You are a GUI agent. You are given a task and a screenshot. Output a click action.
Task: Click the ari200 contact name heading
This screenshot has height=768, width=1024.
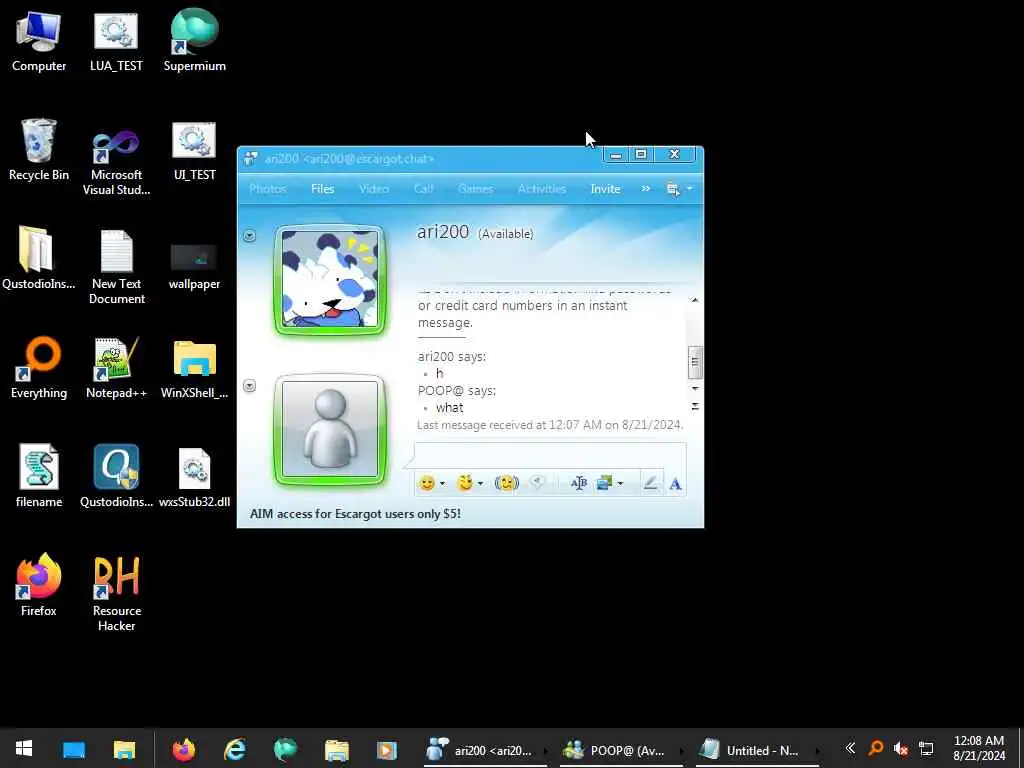coord(443,232)
